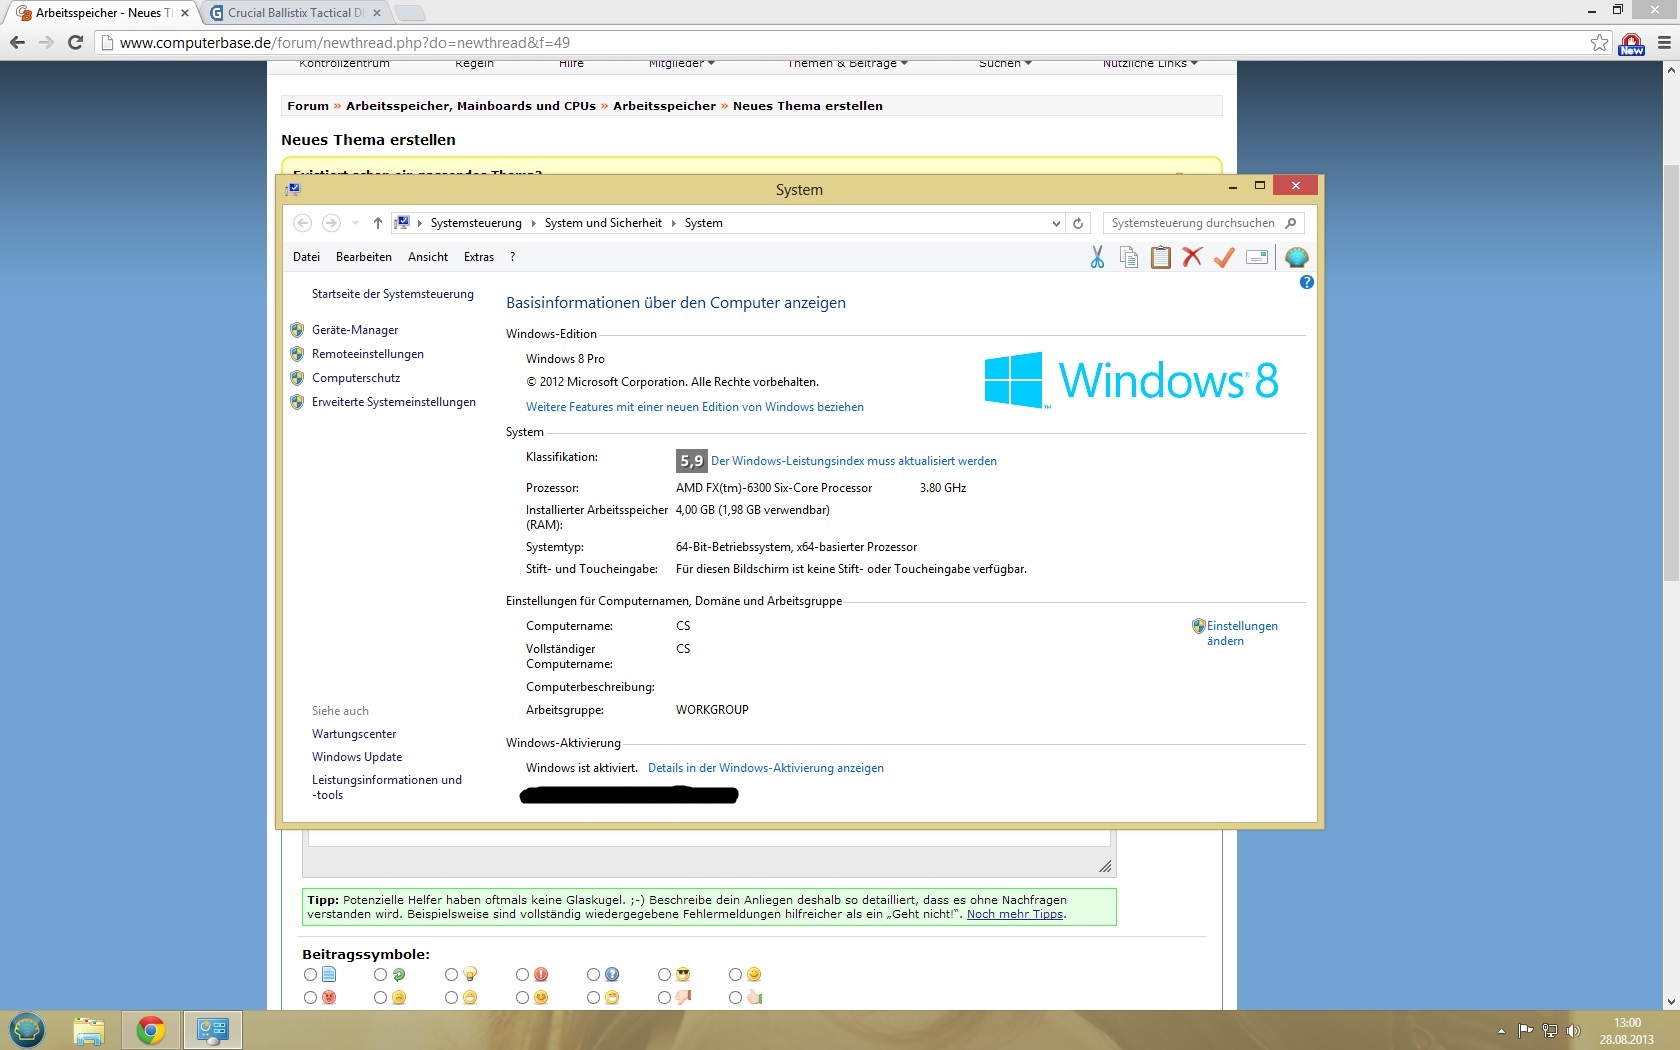Select the document post symbol radio button
The height and width of the screenshot is (1050, 1680).
coord(310,974)
